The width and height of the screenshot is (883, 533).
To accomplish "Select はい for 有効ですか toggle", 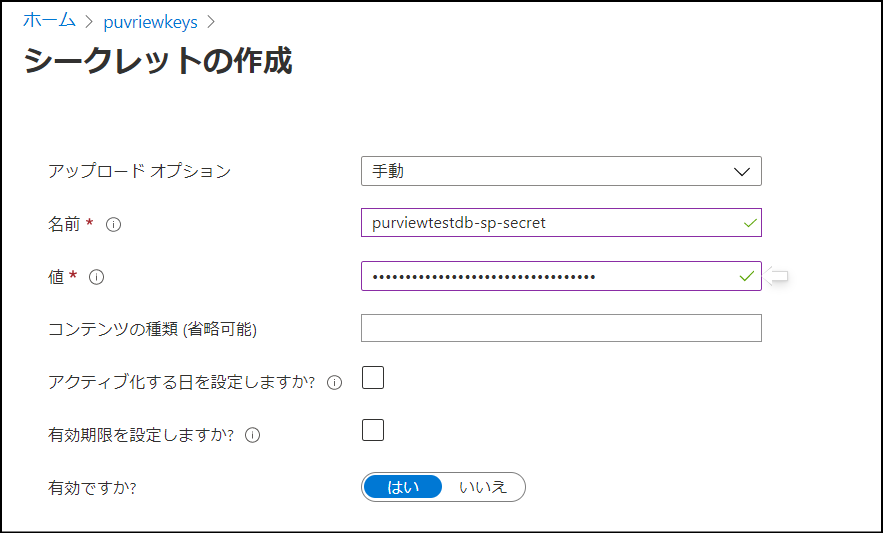I will [403, 487].
